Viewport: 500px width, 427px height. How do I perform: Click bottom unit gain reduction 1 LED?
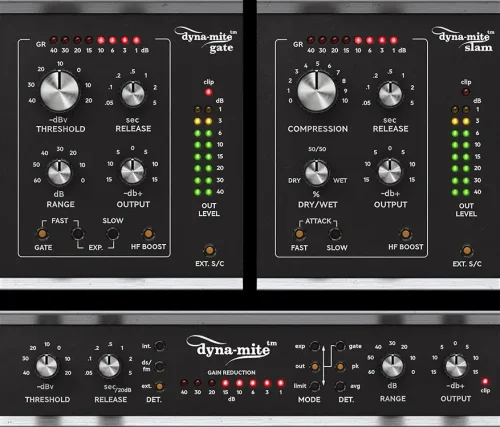tap(281, 383)
